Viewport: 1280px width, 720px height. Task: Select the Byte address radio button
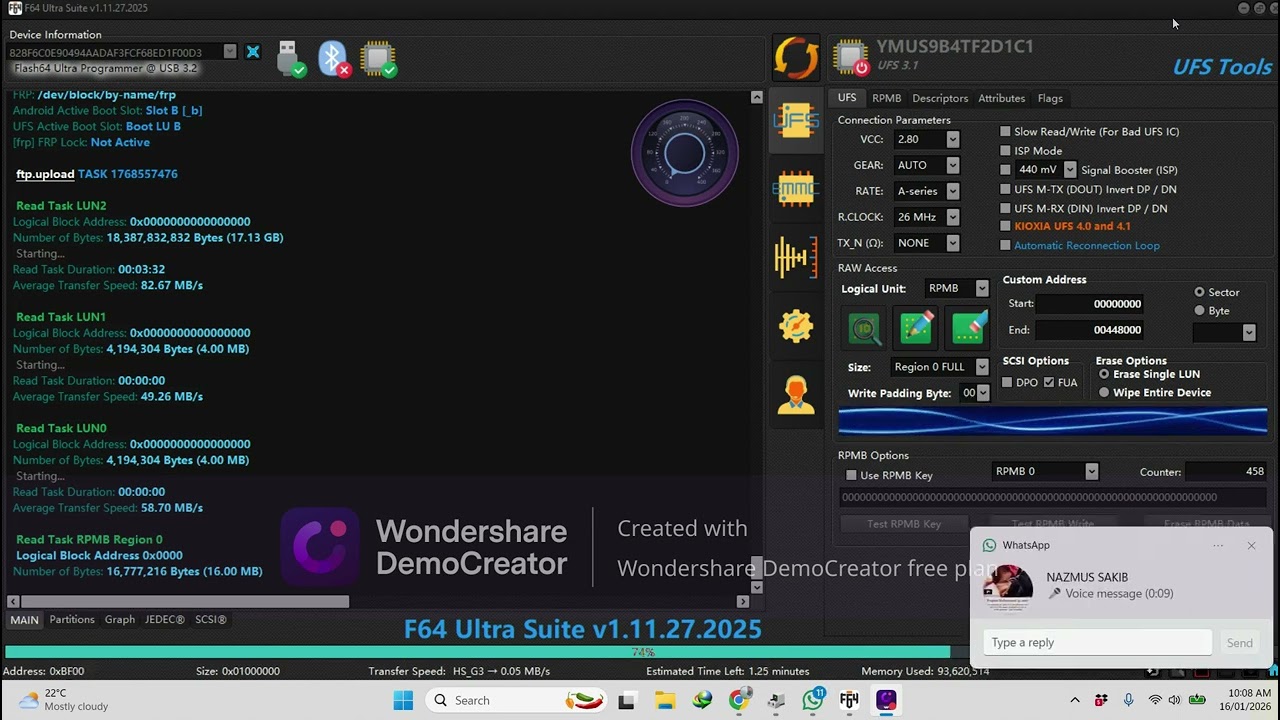pos(1199,311)
